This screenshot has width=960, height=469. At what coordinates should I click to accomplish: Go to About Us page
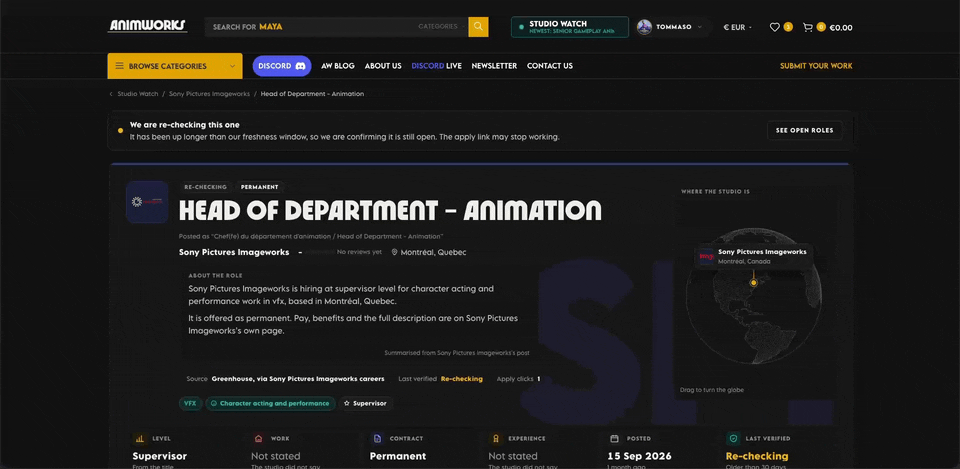pos(383,66)
